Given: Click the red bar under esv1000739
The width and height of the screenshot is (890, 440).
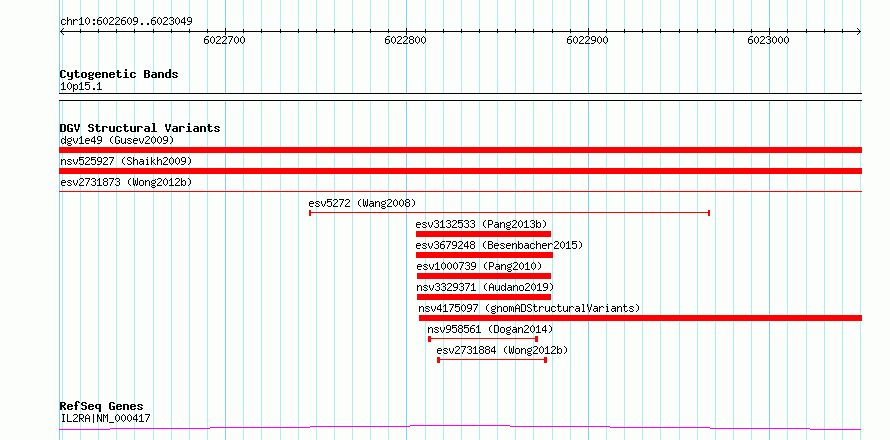Looking at the screenshot, I should click(x=484, y=276).
